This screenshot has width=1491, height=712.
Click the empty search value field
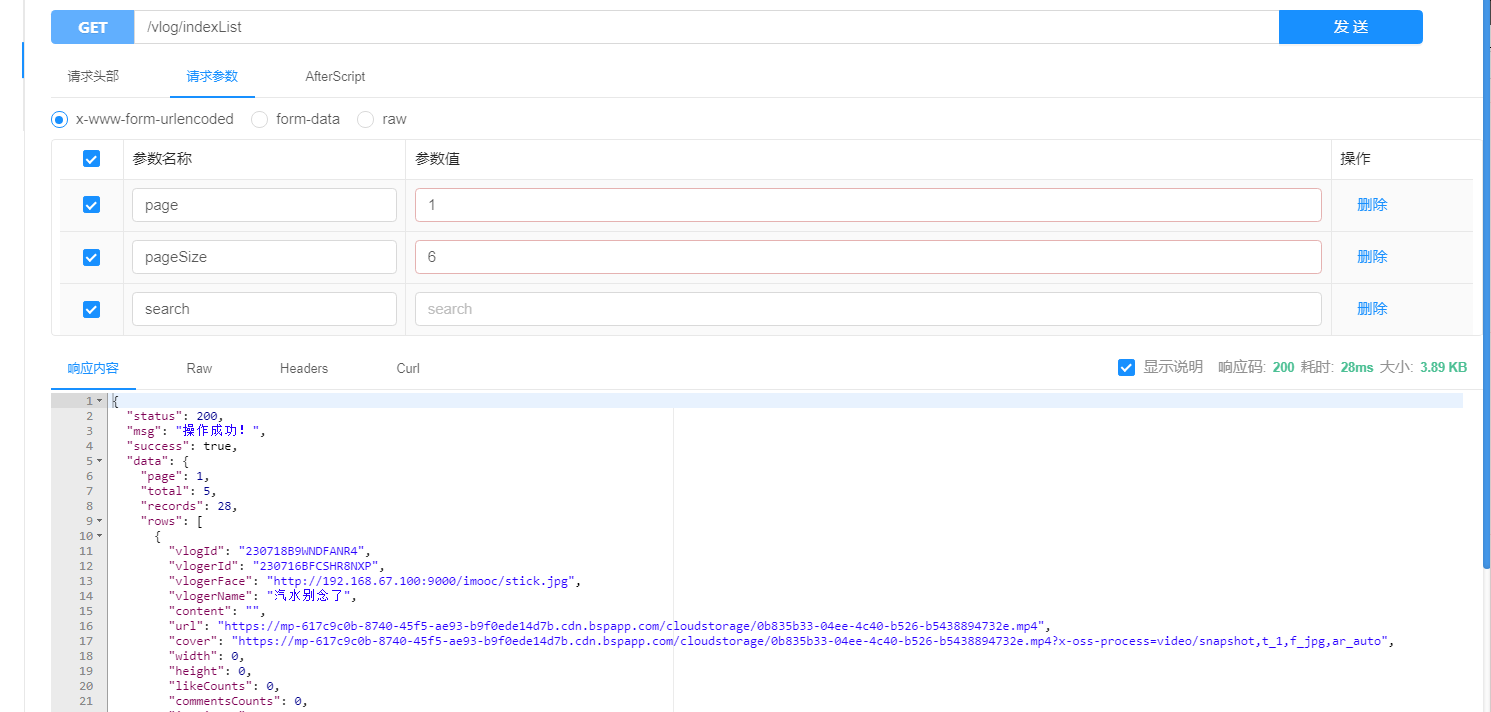click(x=868, y=309)
